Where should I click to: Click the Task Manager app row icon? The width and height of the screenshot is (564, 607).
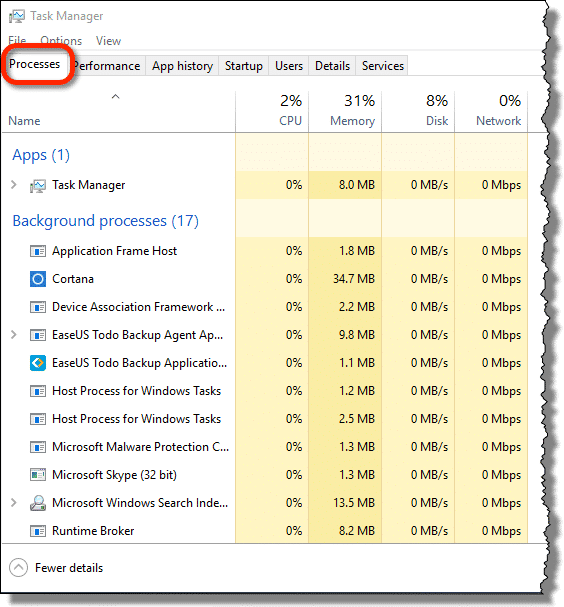38,186
